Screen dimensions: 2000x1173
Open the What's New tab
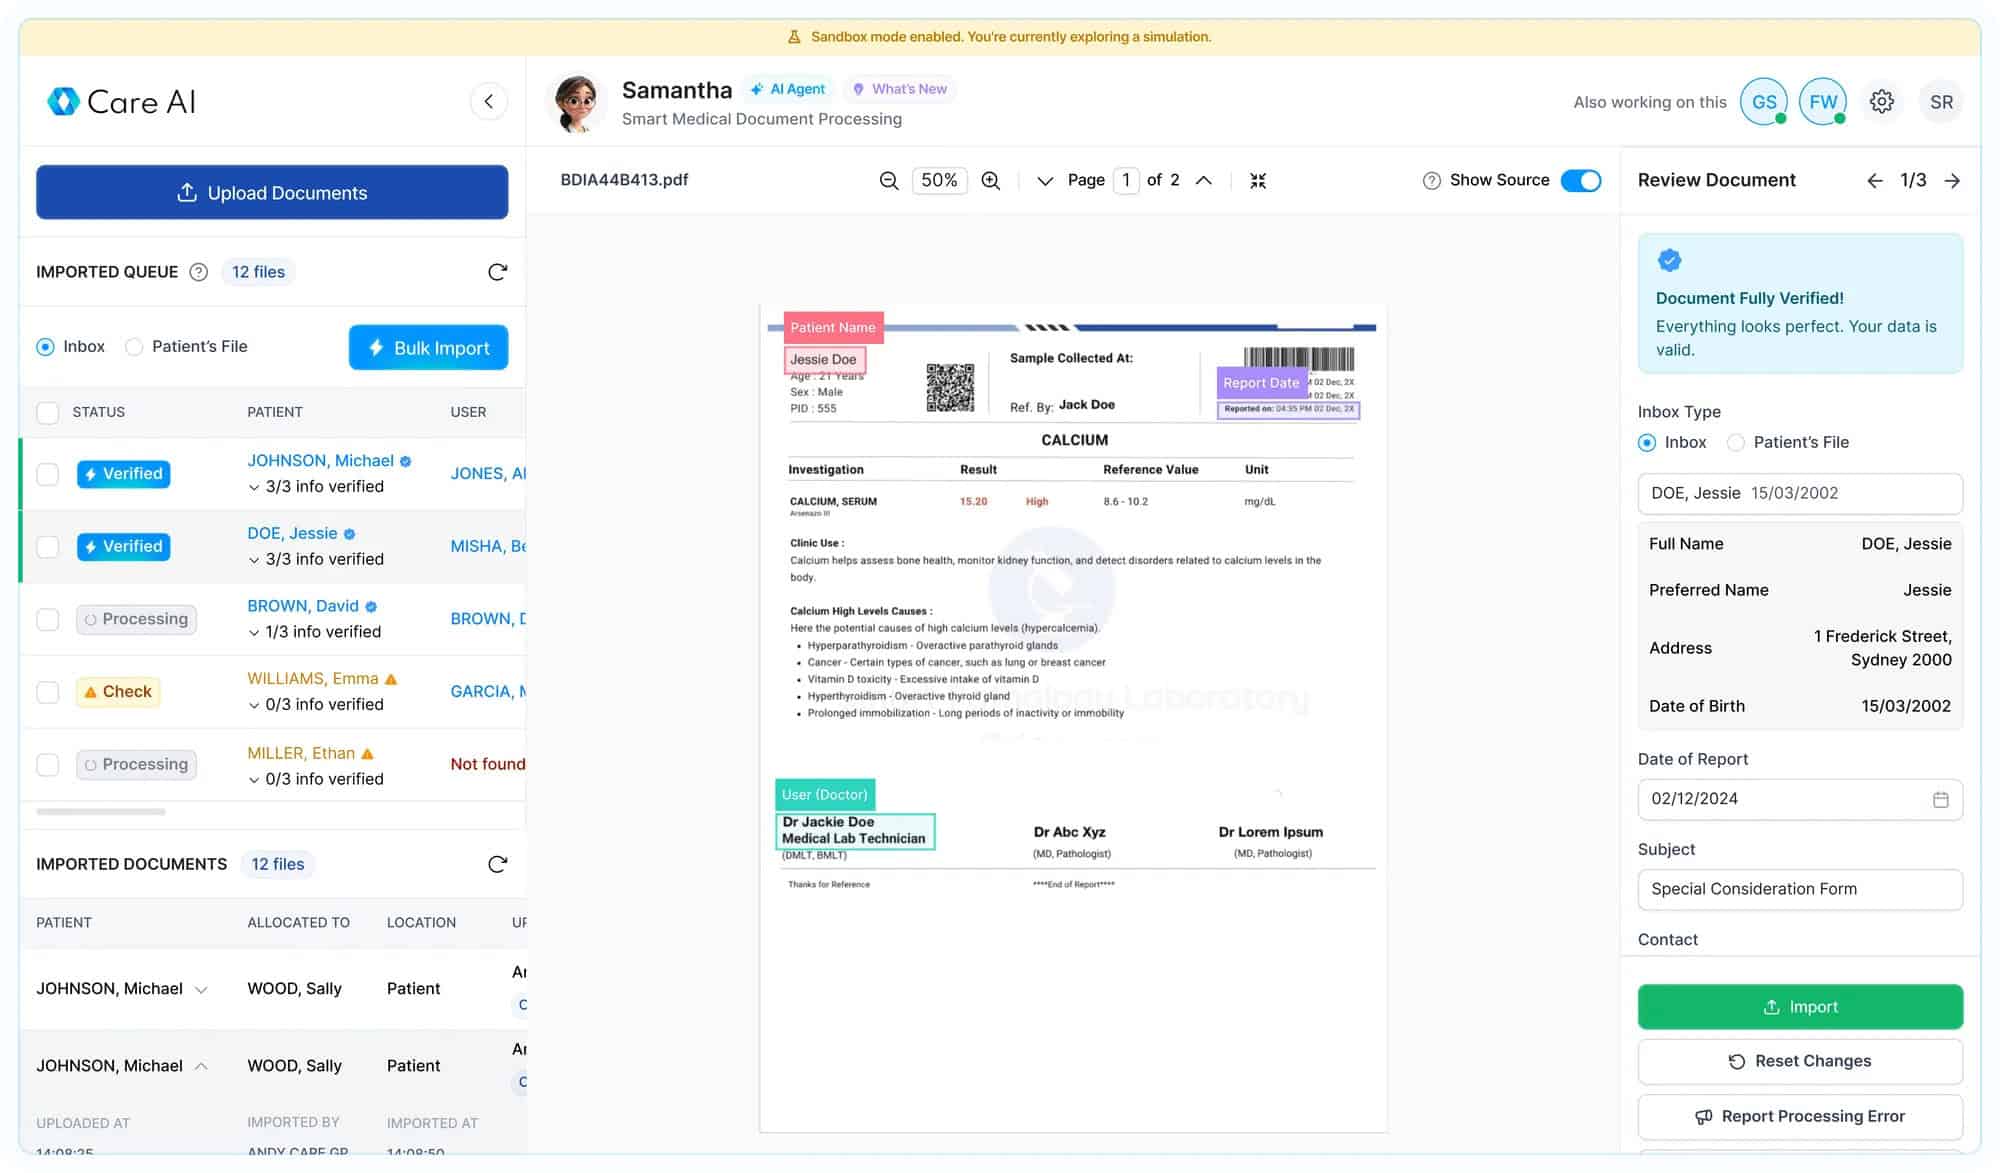pyautogui.click(x=899, y=89)
